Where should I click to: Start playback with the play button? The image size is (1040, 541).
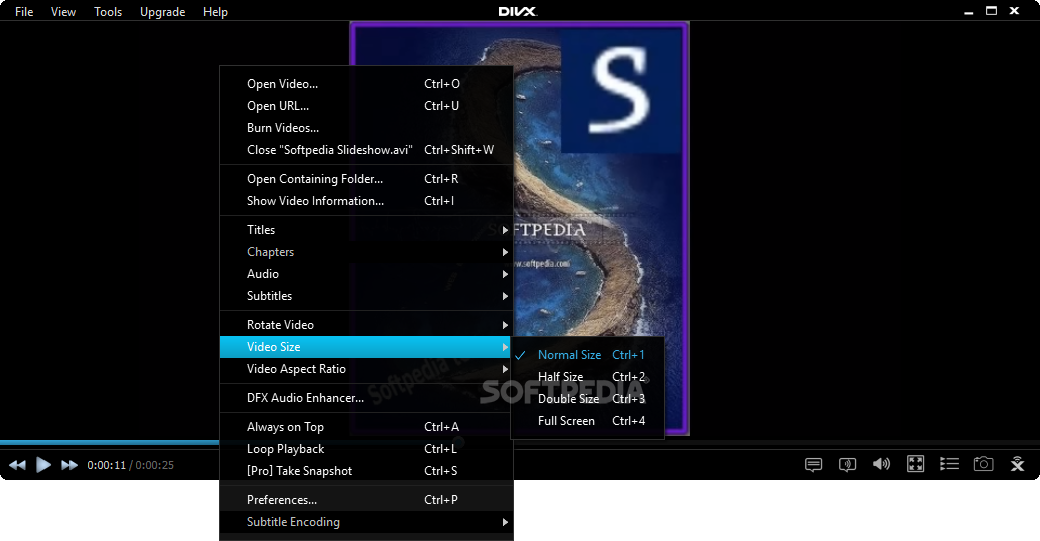tap(44, 465)
